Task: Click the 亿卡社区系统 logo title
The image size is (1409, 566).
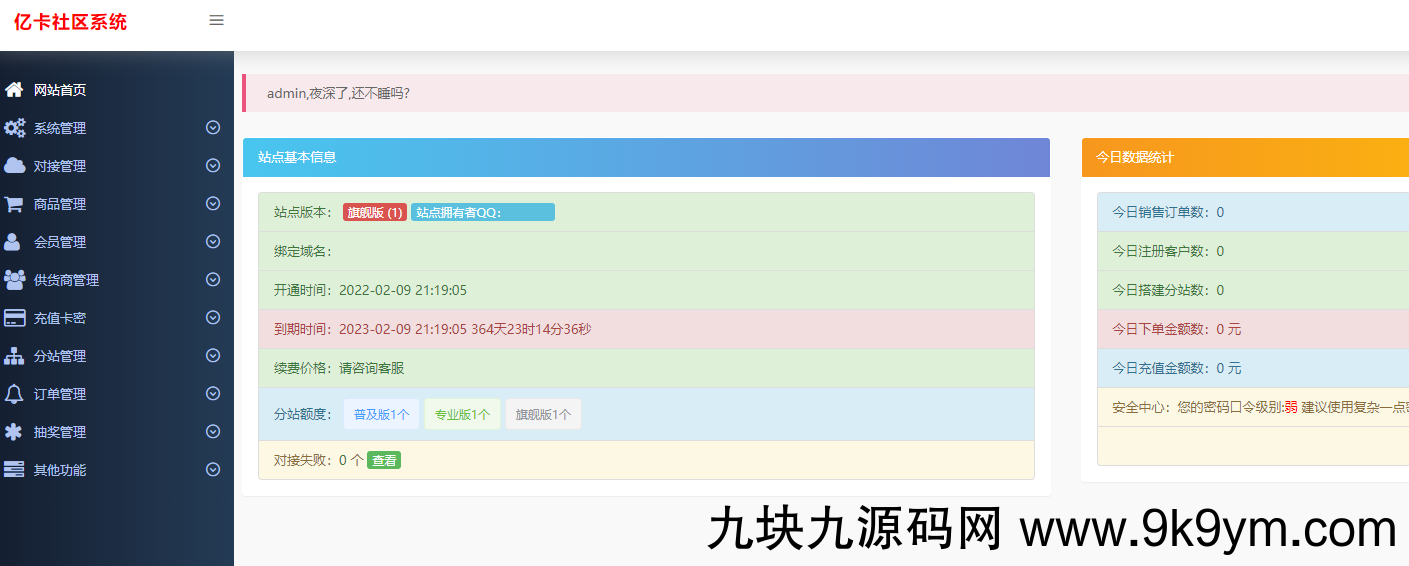Action: click(x=71, y=22)
